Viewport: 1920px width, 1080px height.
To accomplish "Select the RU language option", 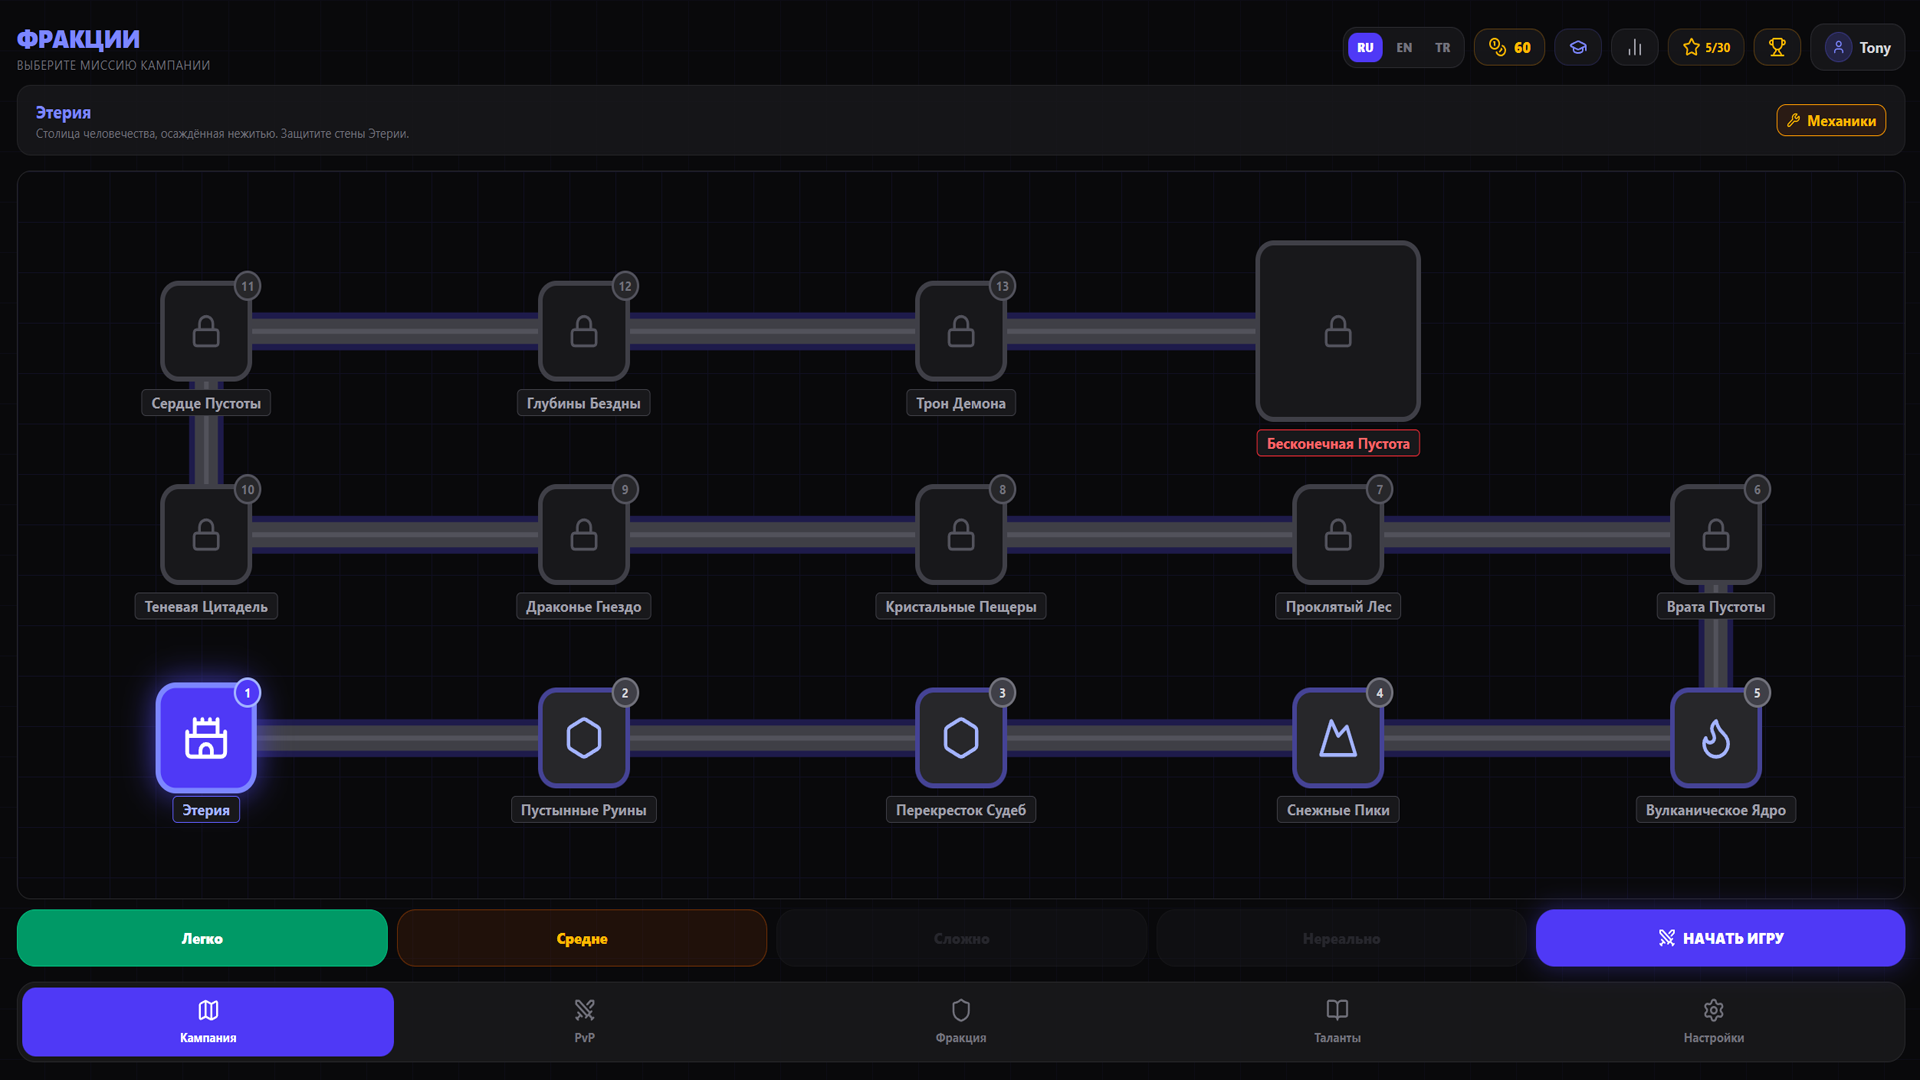I will coord(1365,47).
